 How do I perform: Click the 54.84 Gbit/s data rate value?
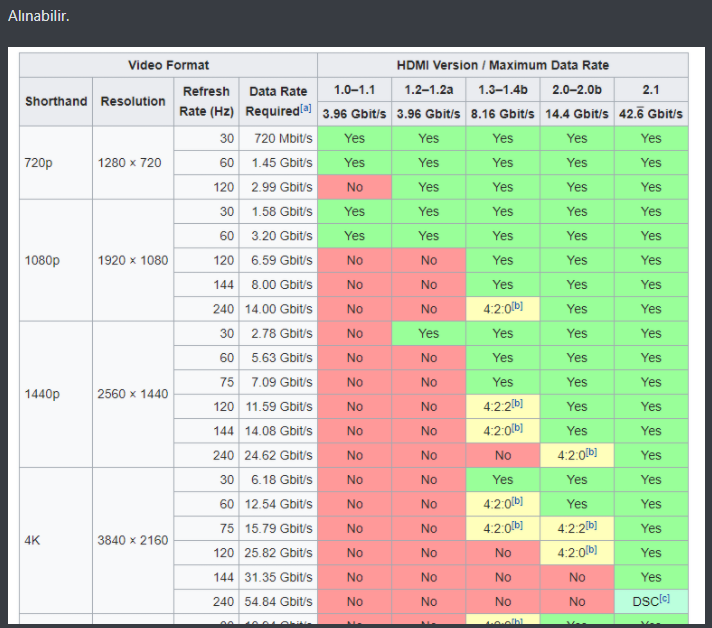pyautogui.click(x=279, y=602)
